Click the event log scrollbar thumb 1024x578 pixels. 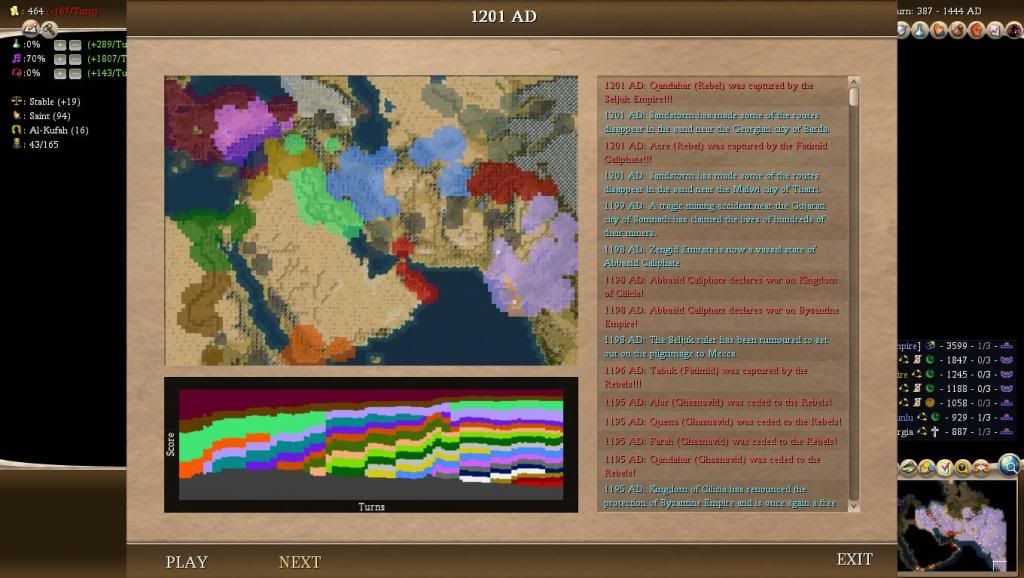[853, 97]
